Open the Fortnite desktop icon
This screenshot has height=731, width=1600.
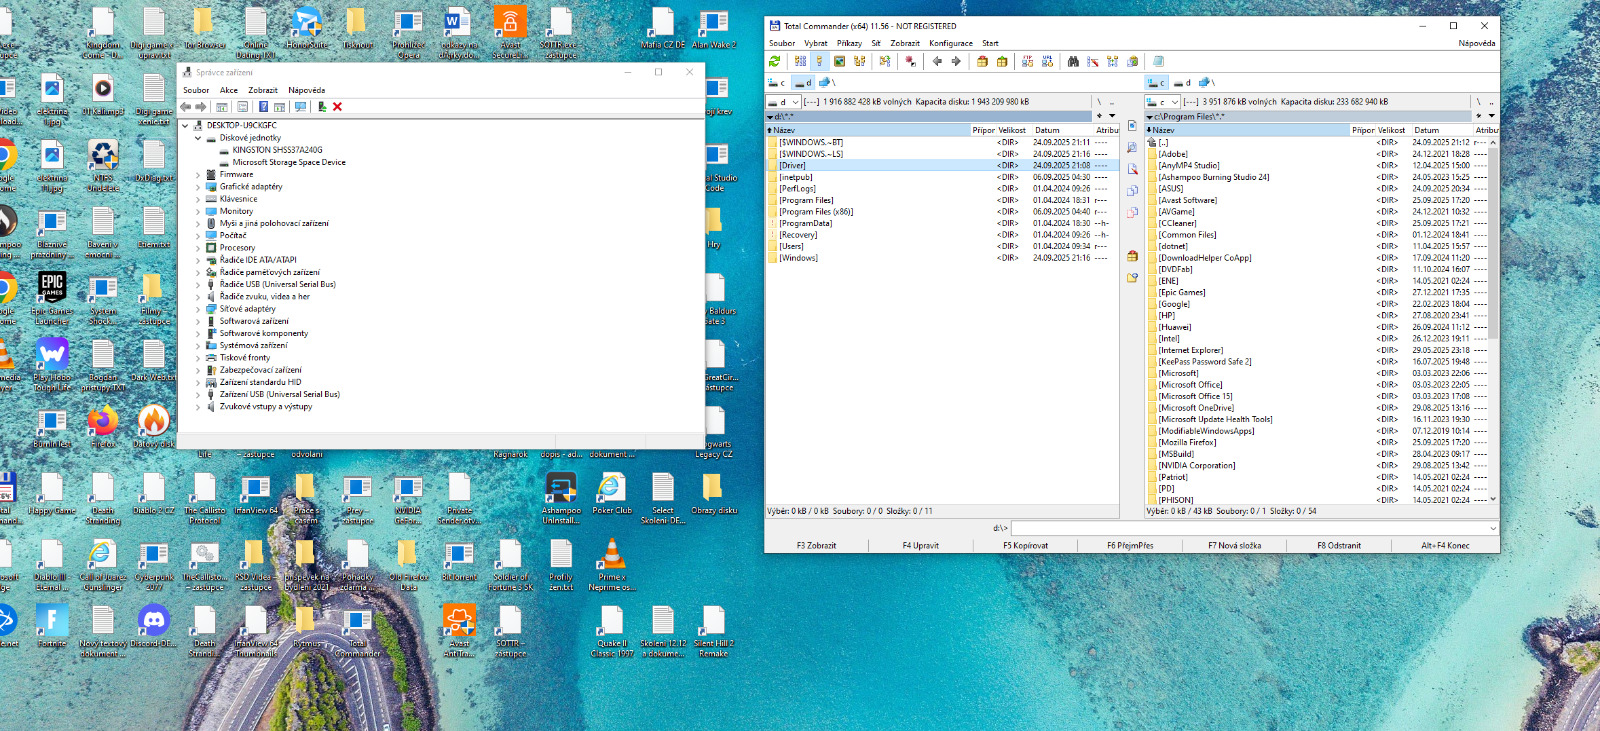tap(52, 627)
